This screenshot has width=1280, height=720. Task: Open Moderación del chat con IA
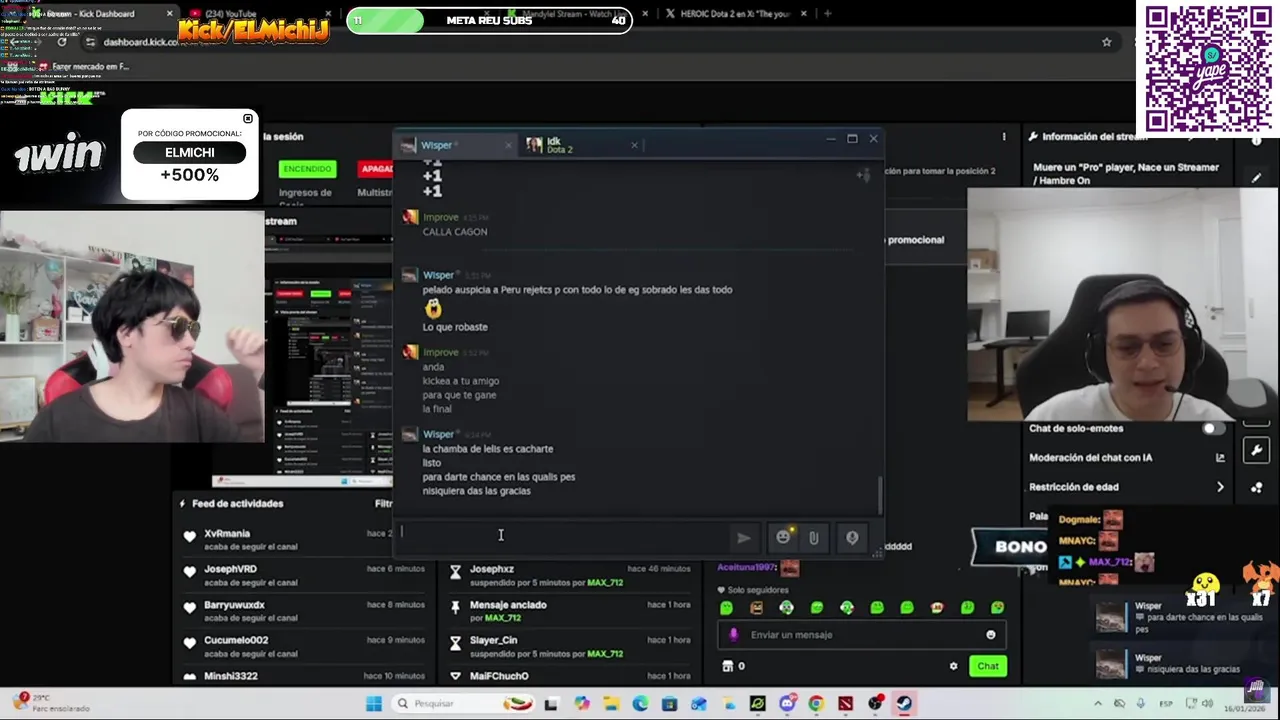(x=1126, y=457)
